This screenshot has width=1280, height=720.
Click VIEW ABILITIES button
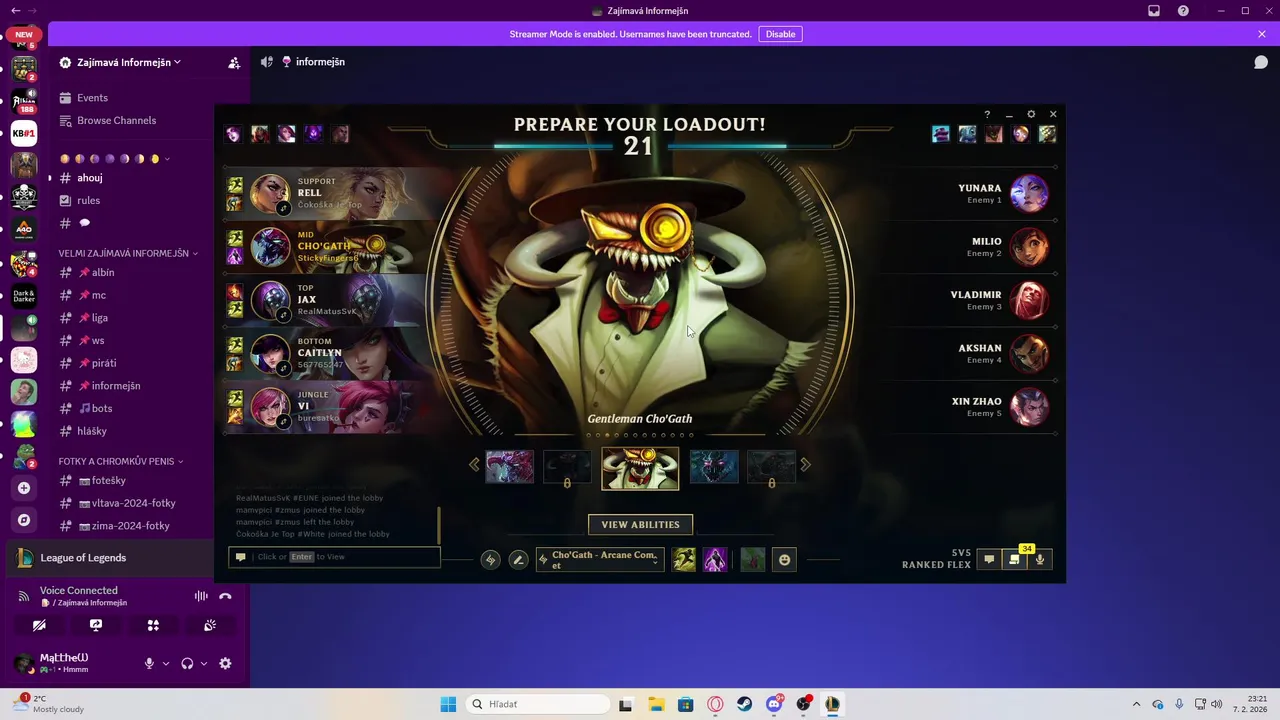pos(640,525)
